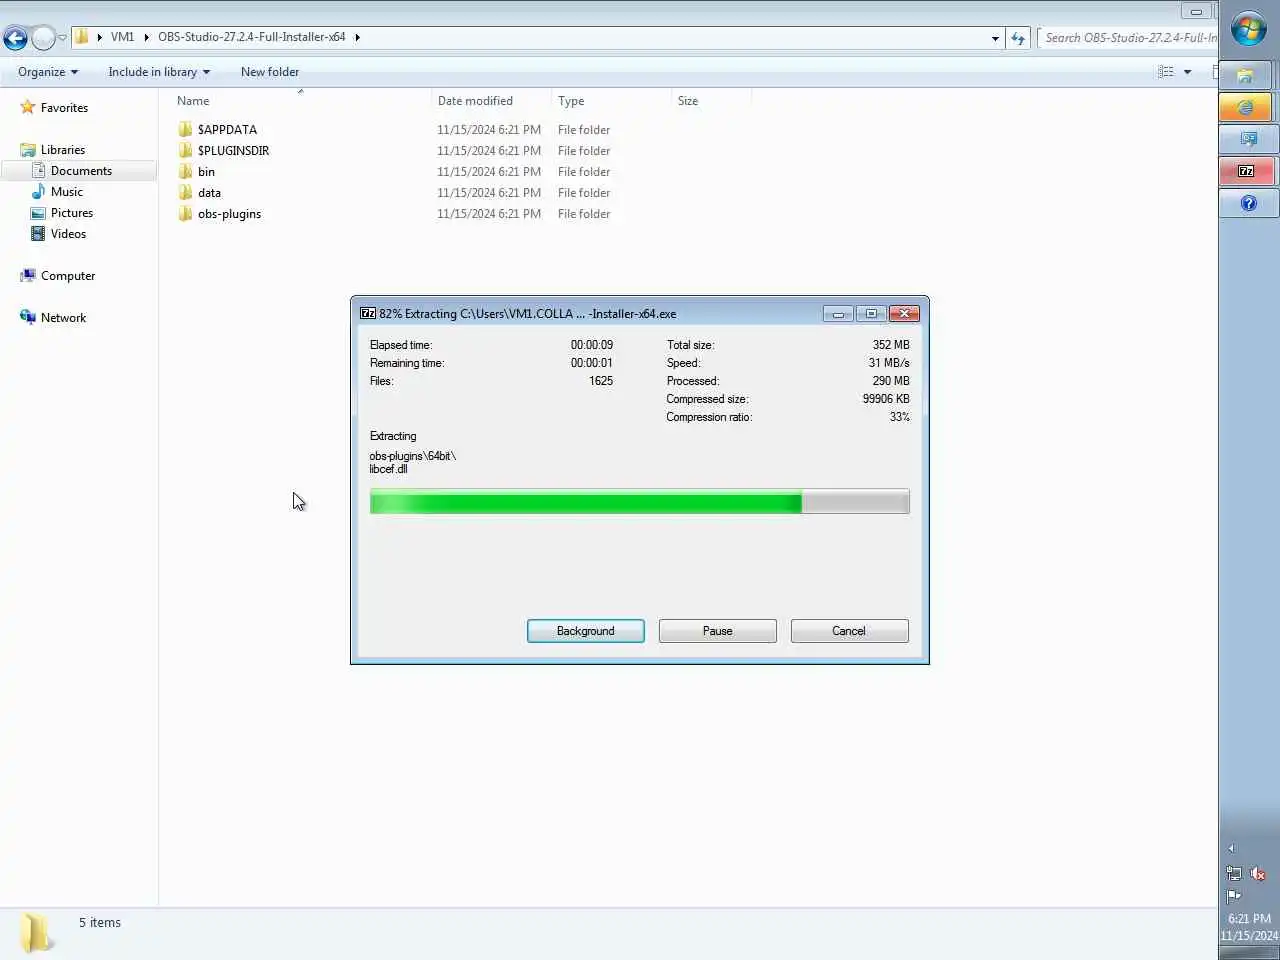Select the data folder
The height and width of the screenshot is (960, 1280).
209,193
